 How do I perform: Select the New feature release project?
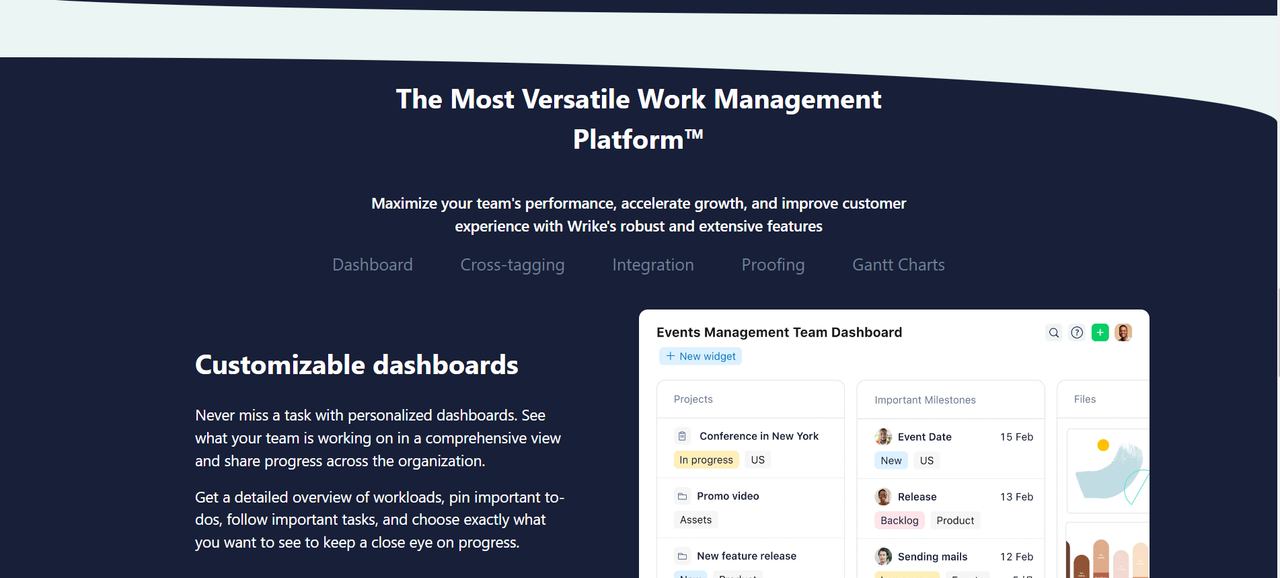tap(747, 556)
